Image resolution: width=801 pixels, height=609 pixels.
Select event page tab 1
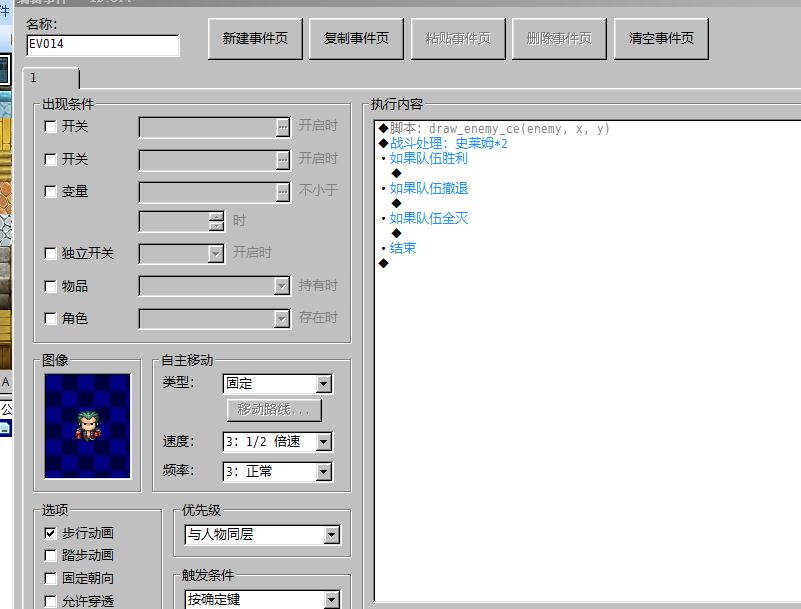pyautogui.click(x=51, y=78)
